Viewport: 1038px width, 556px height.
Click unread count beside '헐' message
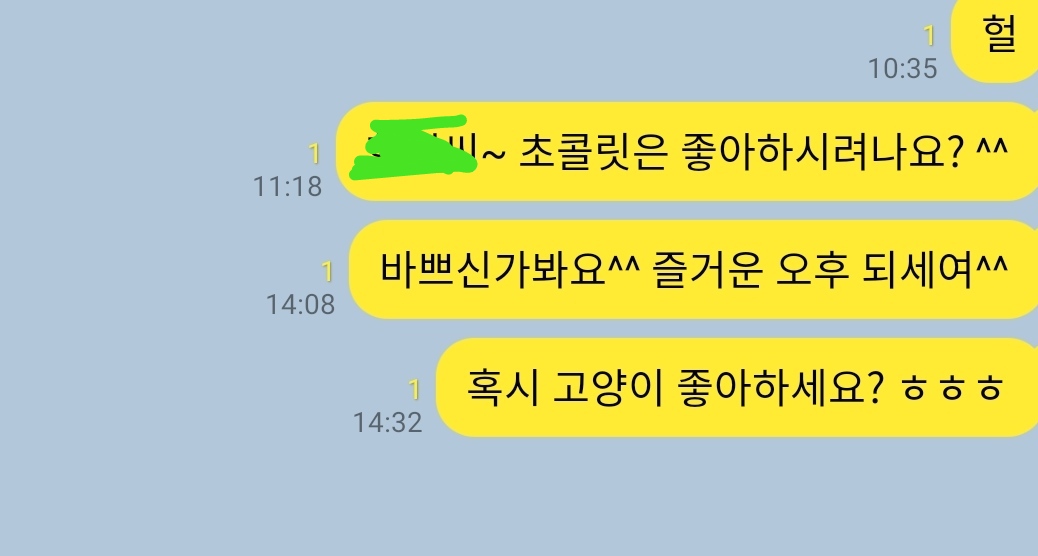[x=929, y=36]
